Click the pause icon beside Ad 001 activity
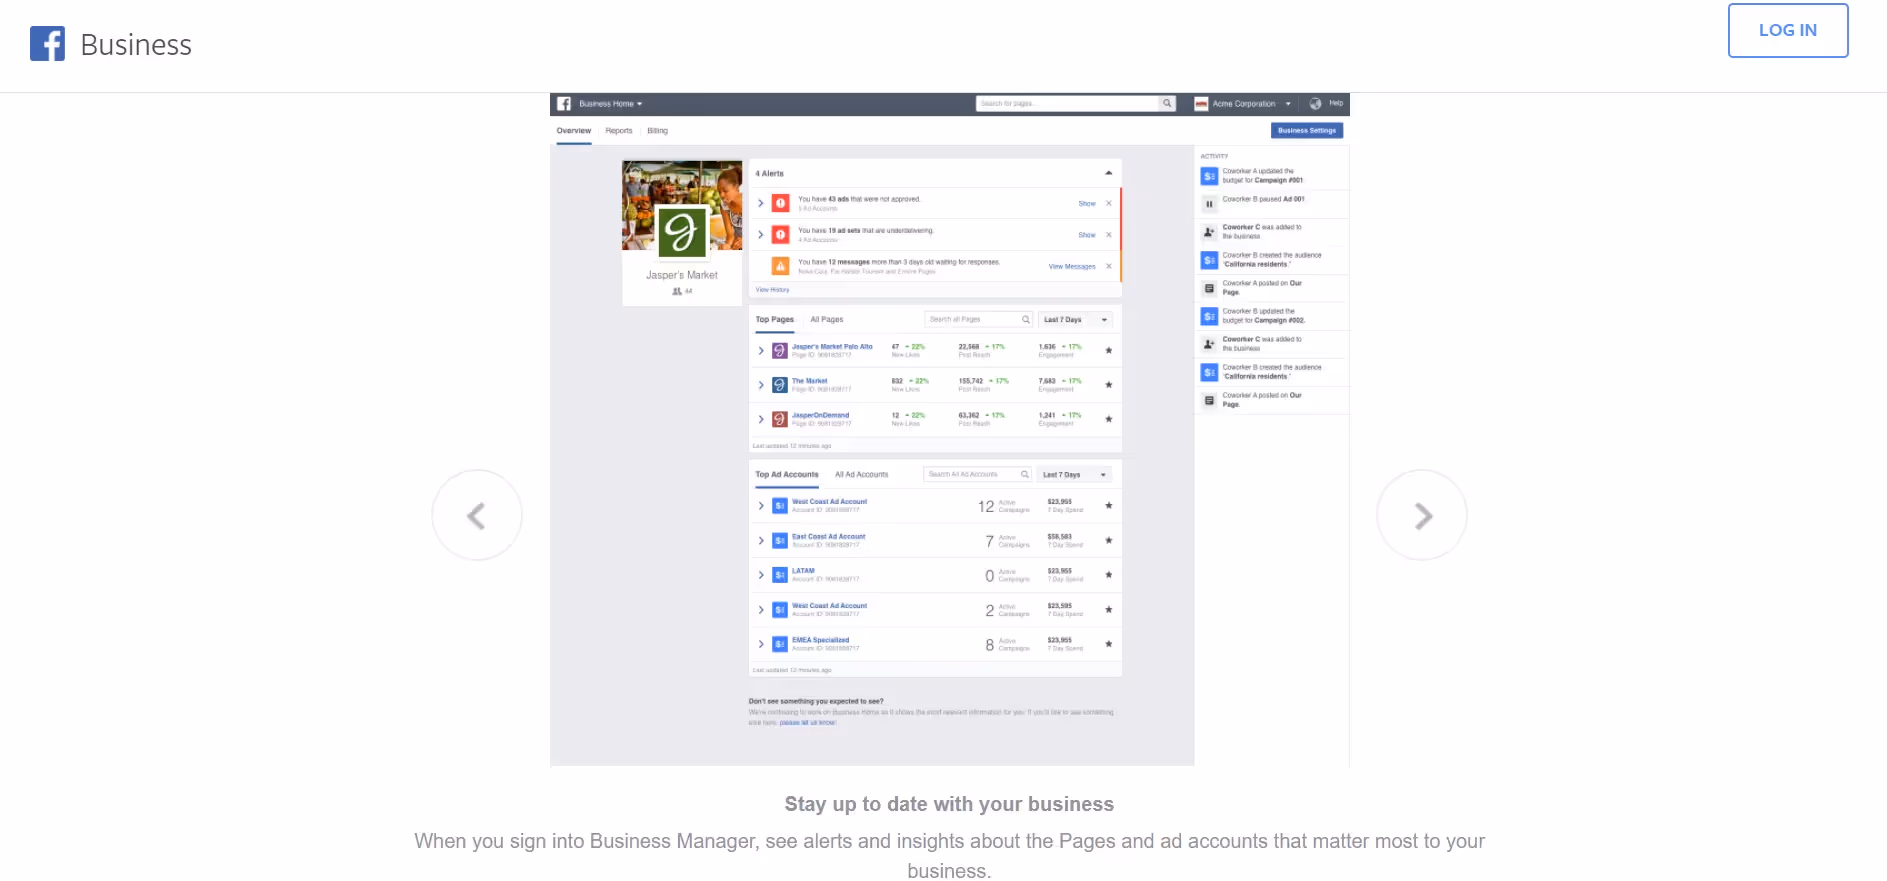The image size is (1887, 881). point(1209,204)
